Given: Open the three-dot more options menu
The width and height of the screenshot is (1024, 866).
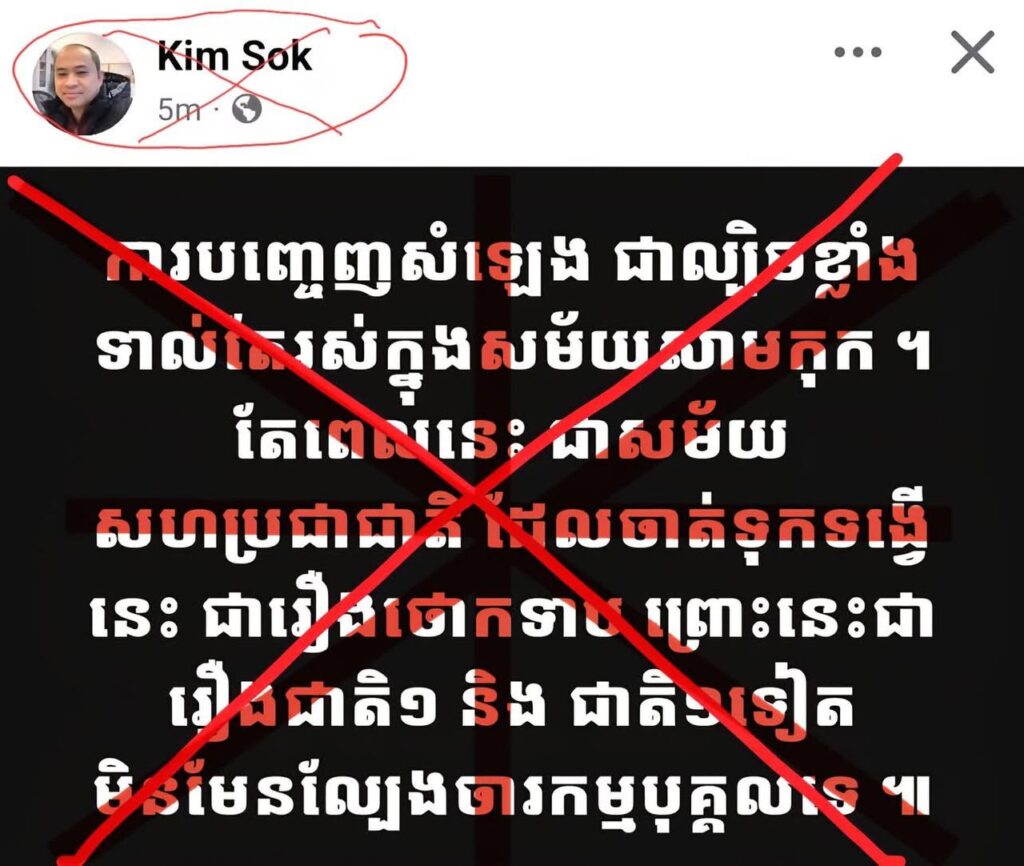Looking at the screenshot, I should coord(858,52).
